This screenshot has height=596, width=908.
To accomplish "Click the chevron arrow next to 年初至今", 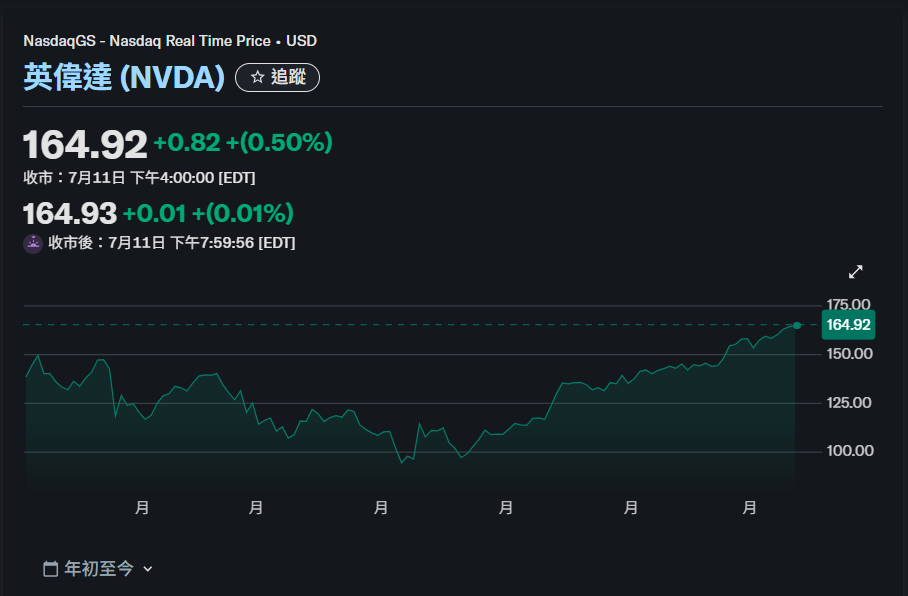I will [148, 569].
